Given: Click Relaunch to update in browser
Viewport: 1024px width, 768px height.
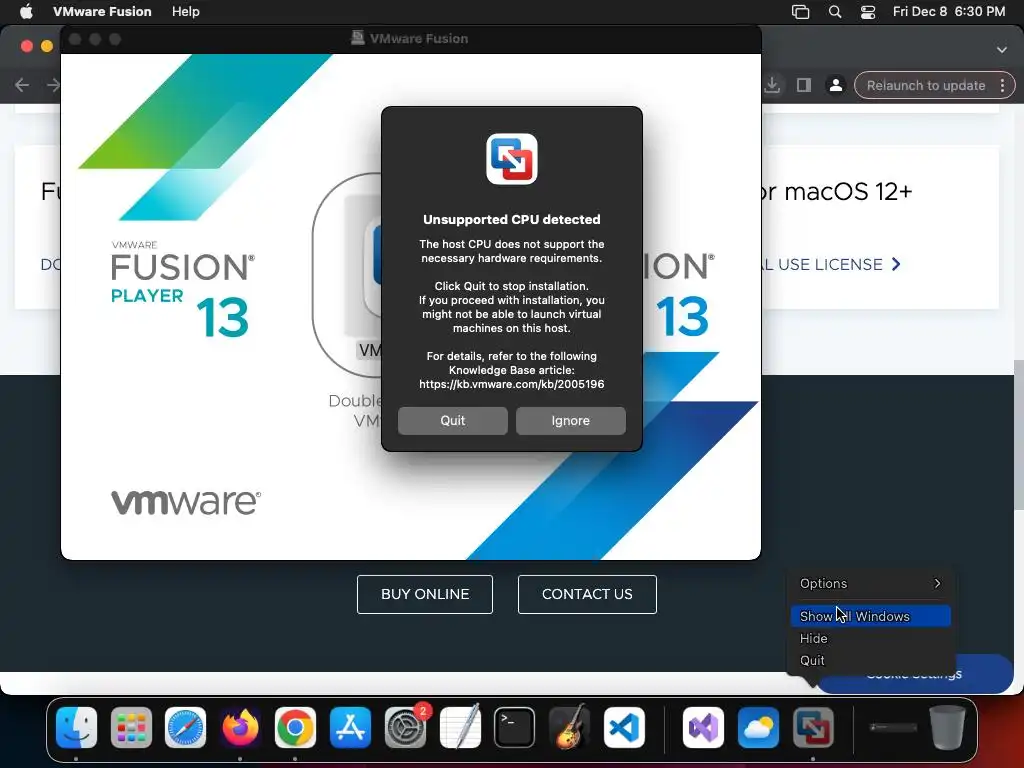Looking at the screenshot, I should (x=926, y=85).
